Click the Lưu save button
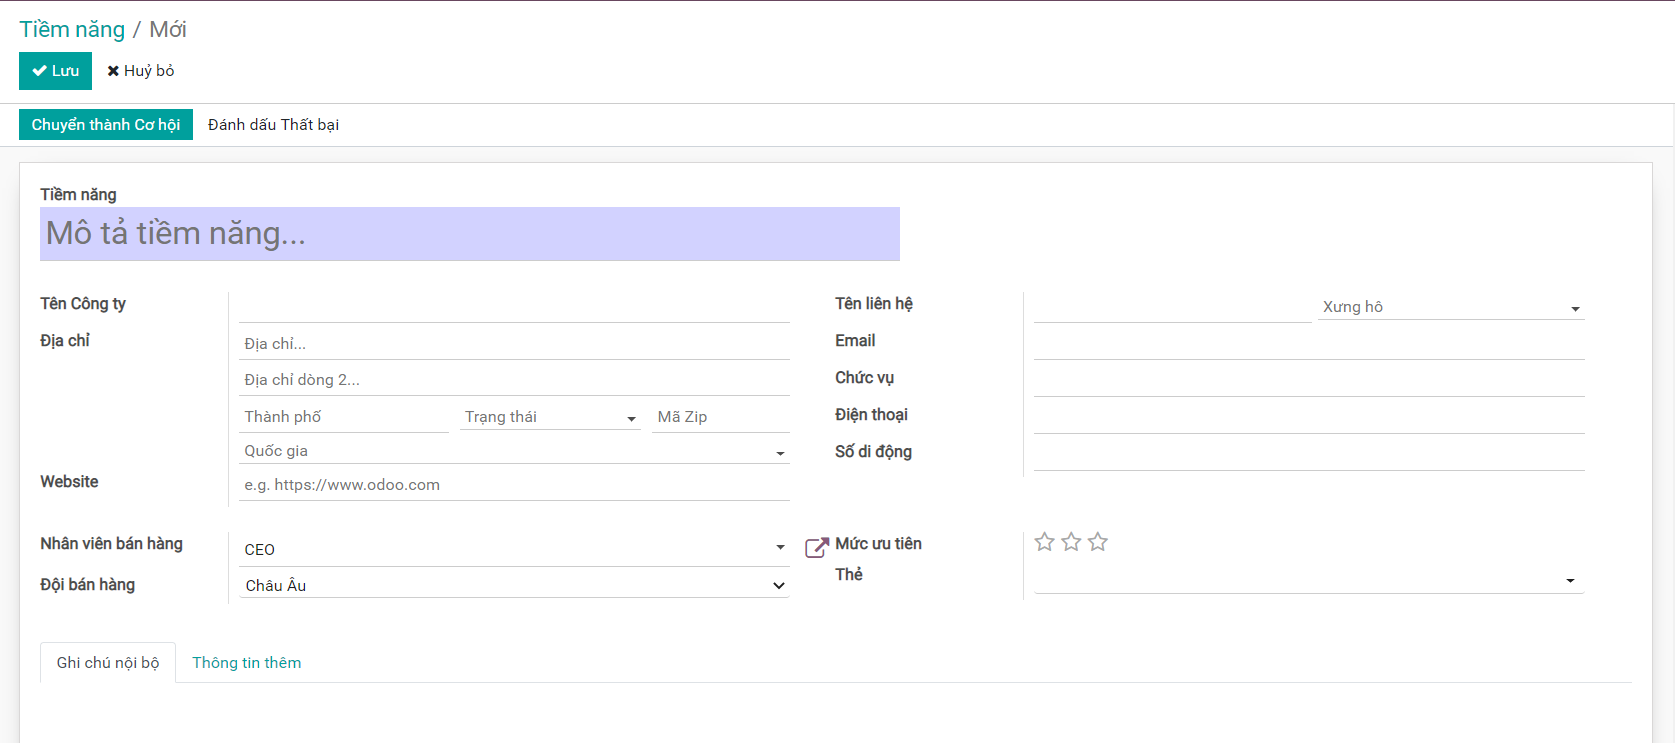 pos(55,71)
